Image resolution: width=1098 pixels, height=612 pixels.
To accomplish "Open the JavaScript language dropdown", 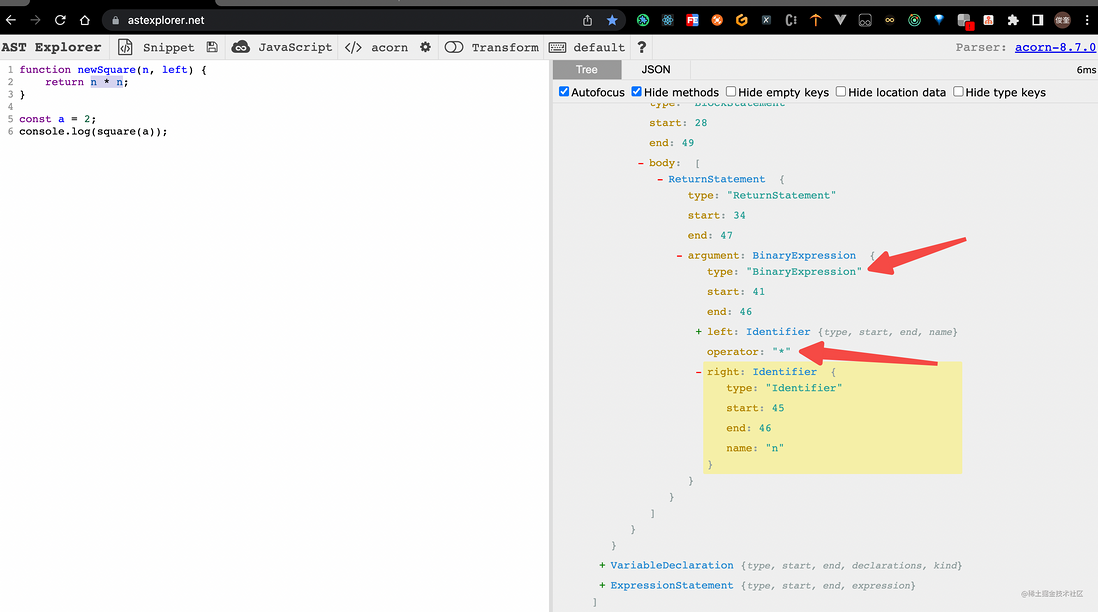I will 295,47.
